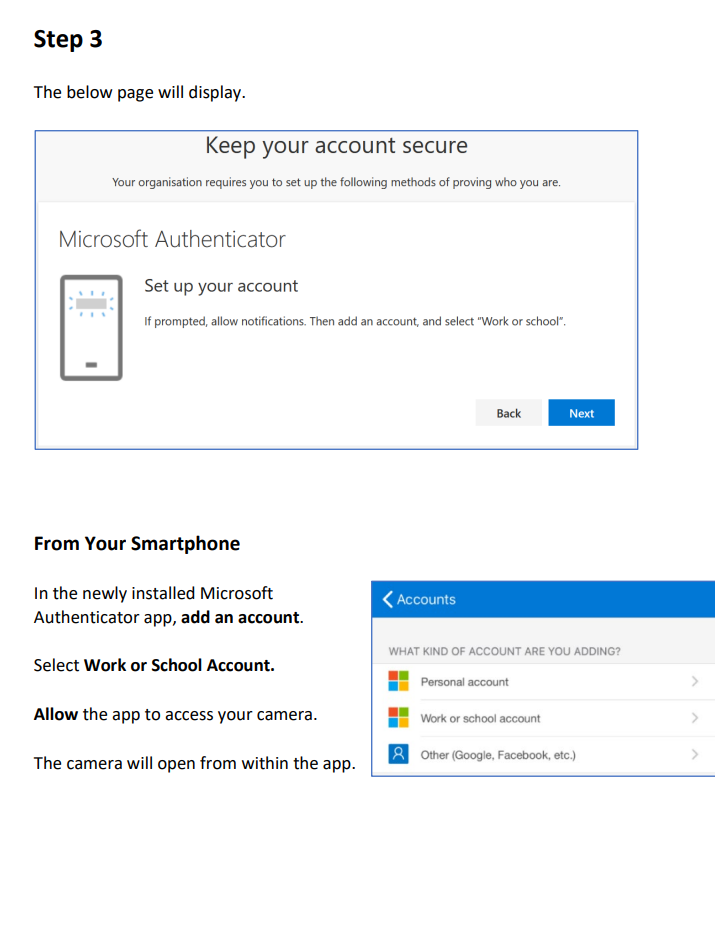Image resolution: width=715 pixels, height=945 pixels.
Task: Open the chevron on Work or school account row
Action: pyautogui.click(x=695, y=718)
